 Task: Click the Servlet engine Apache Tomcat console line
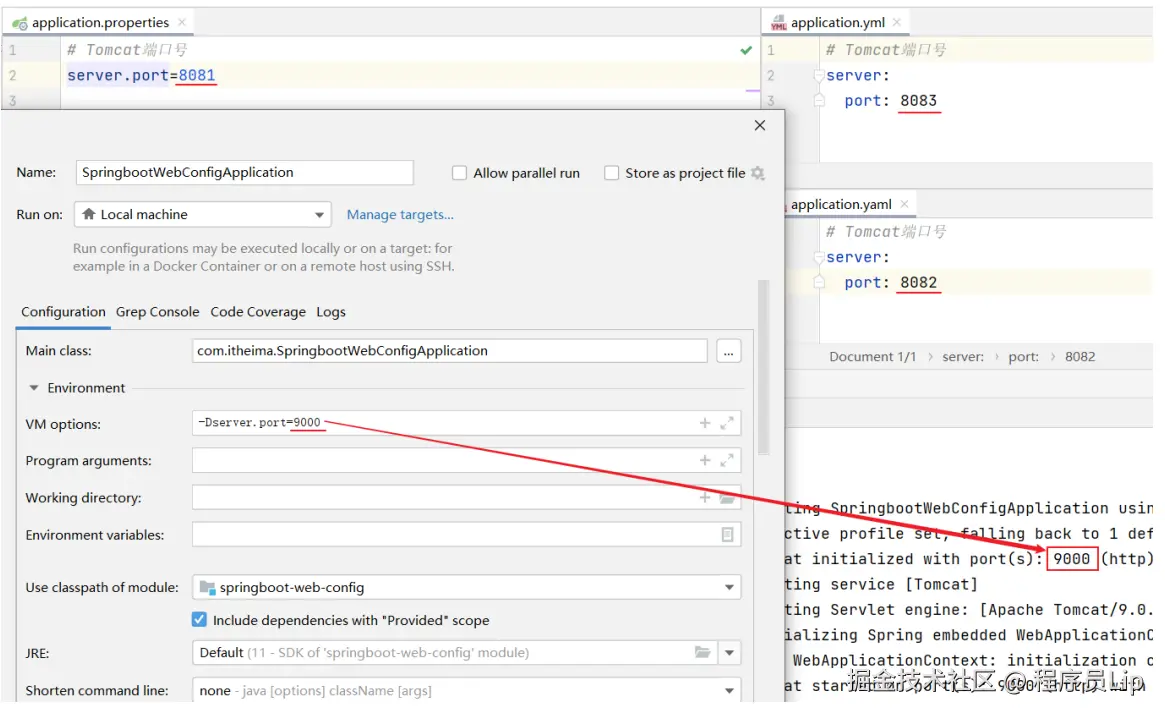coord(969,610)
